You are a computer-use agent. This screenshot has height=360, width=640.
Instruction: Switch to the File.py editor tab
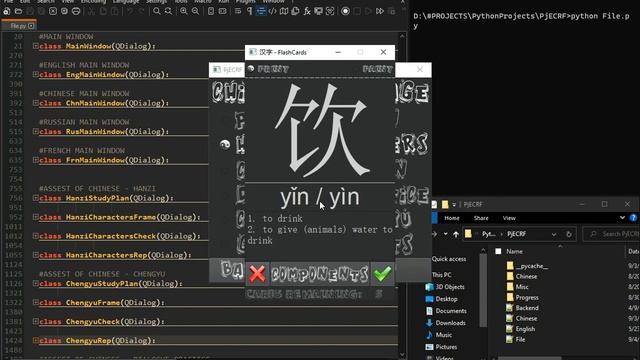tap(18, 26)
